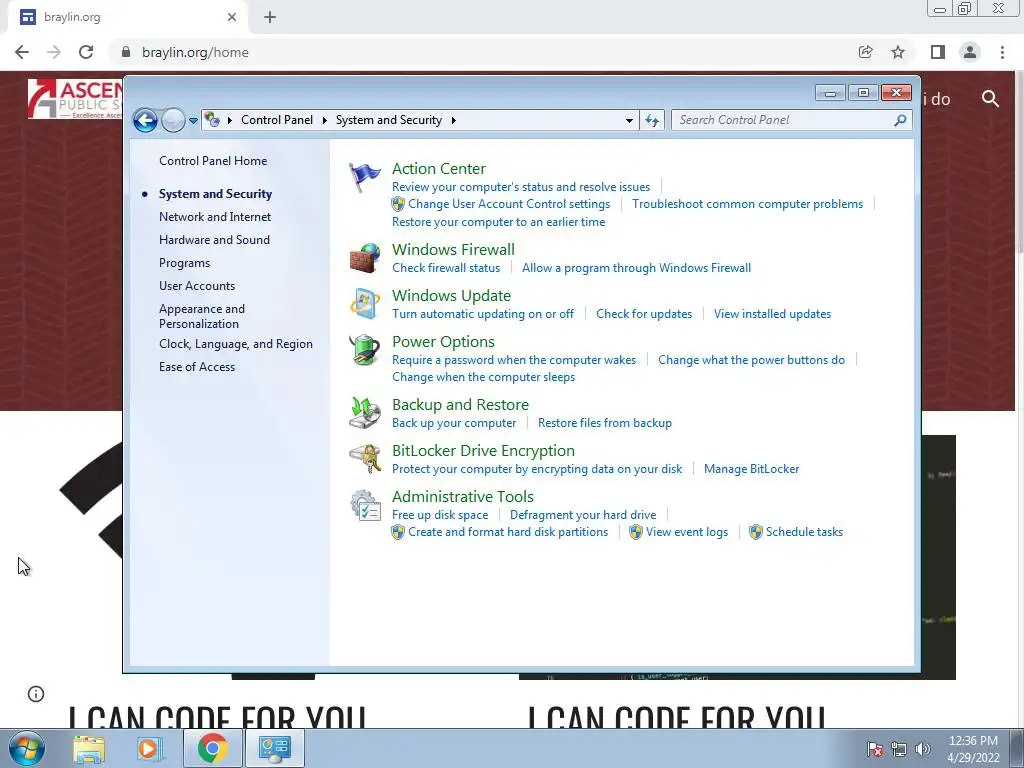The image size is (1024, 768).
Task: Close the braylin.org tab
Action: [232, 17]
